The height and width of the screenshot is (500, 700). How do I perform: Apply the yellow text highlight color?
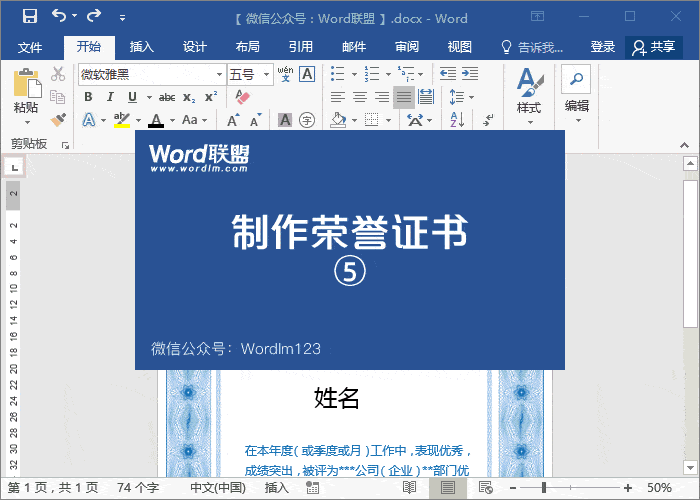[122, 120]
